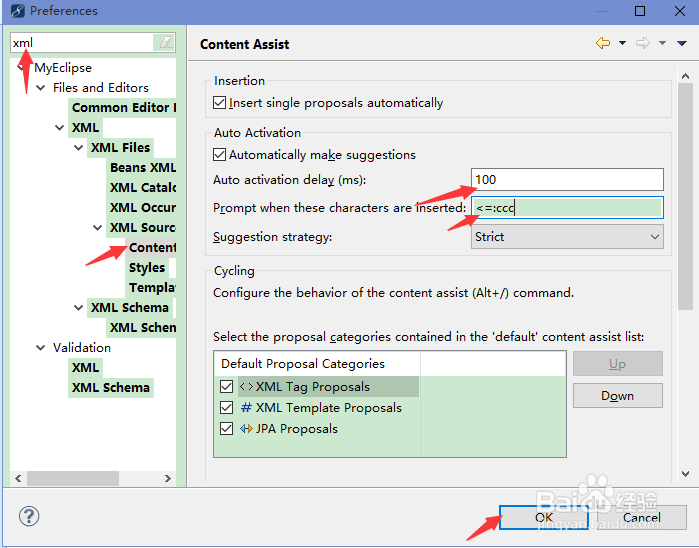This screenshot has height=548, width=699.
Task: Select the JPA Proposals row text
Action: (x=296, y=429)
